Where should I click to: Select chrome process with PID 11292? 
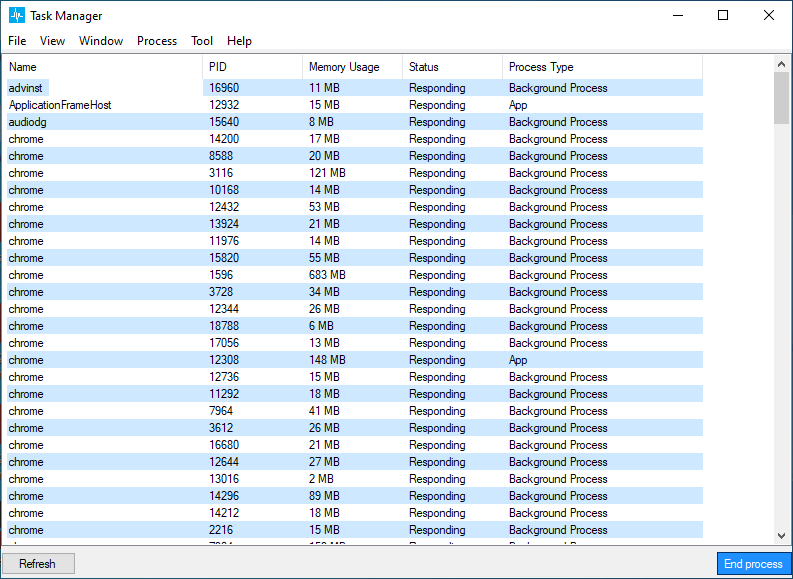[x=355, y=394]
